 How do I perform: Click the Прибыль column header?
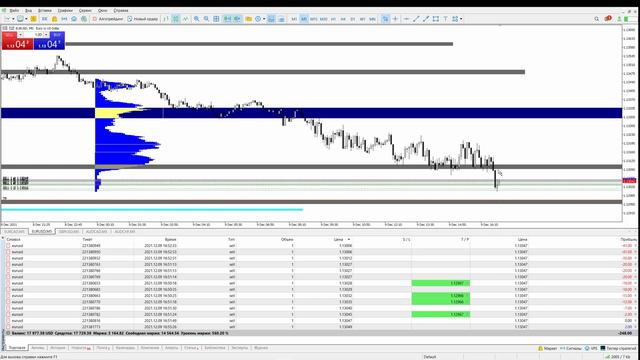(x=628, y=239)
